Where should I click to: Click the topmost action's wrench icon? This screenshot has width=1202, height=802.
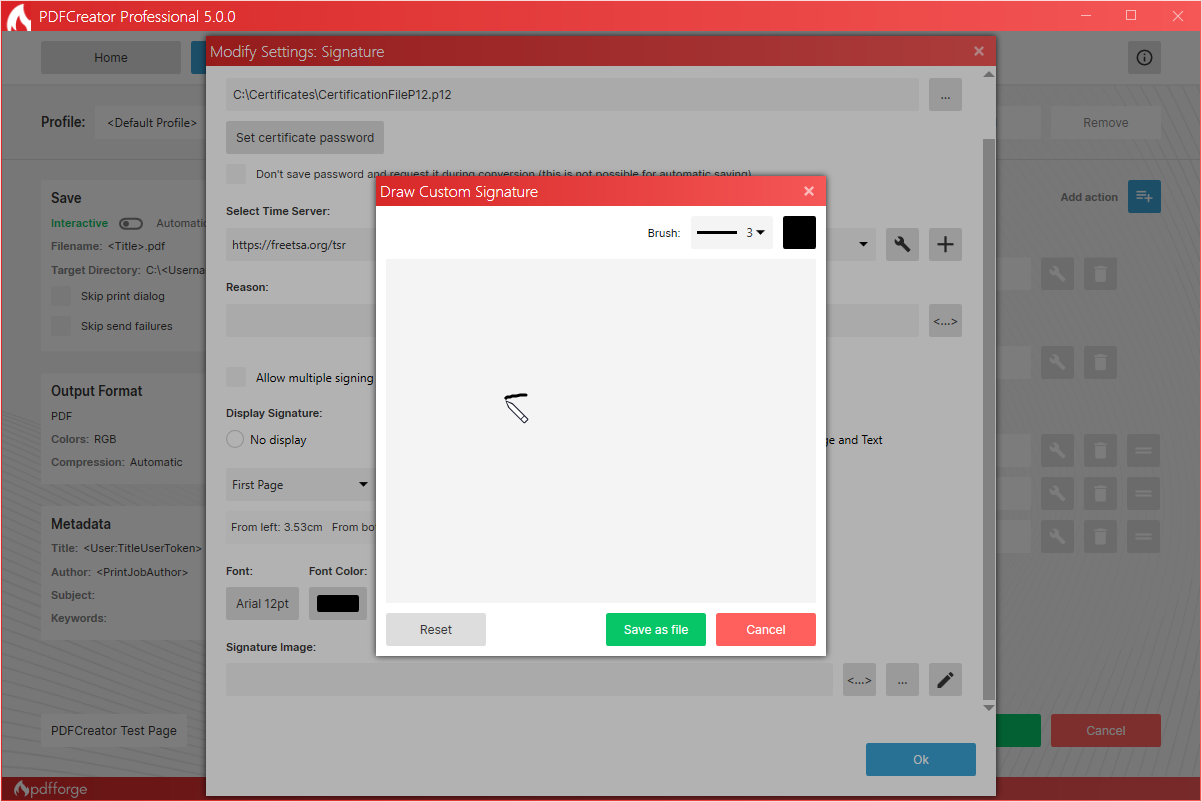pyautogui.click(x=1058, y=273)
